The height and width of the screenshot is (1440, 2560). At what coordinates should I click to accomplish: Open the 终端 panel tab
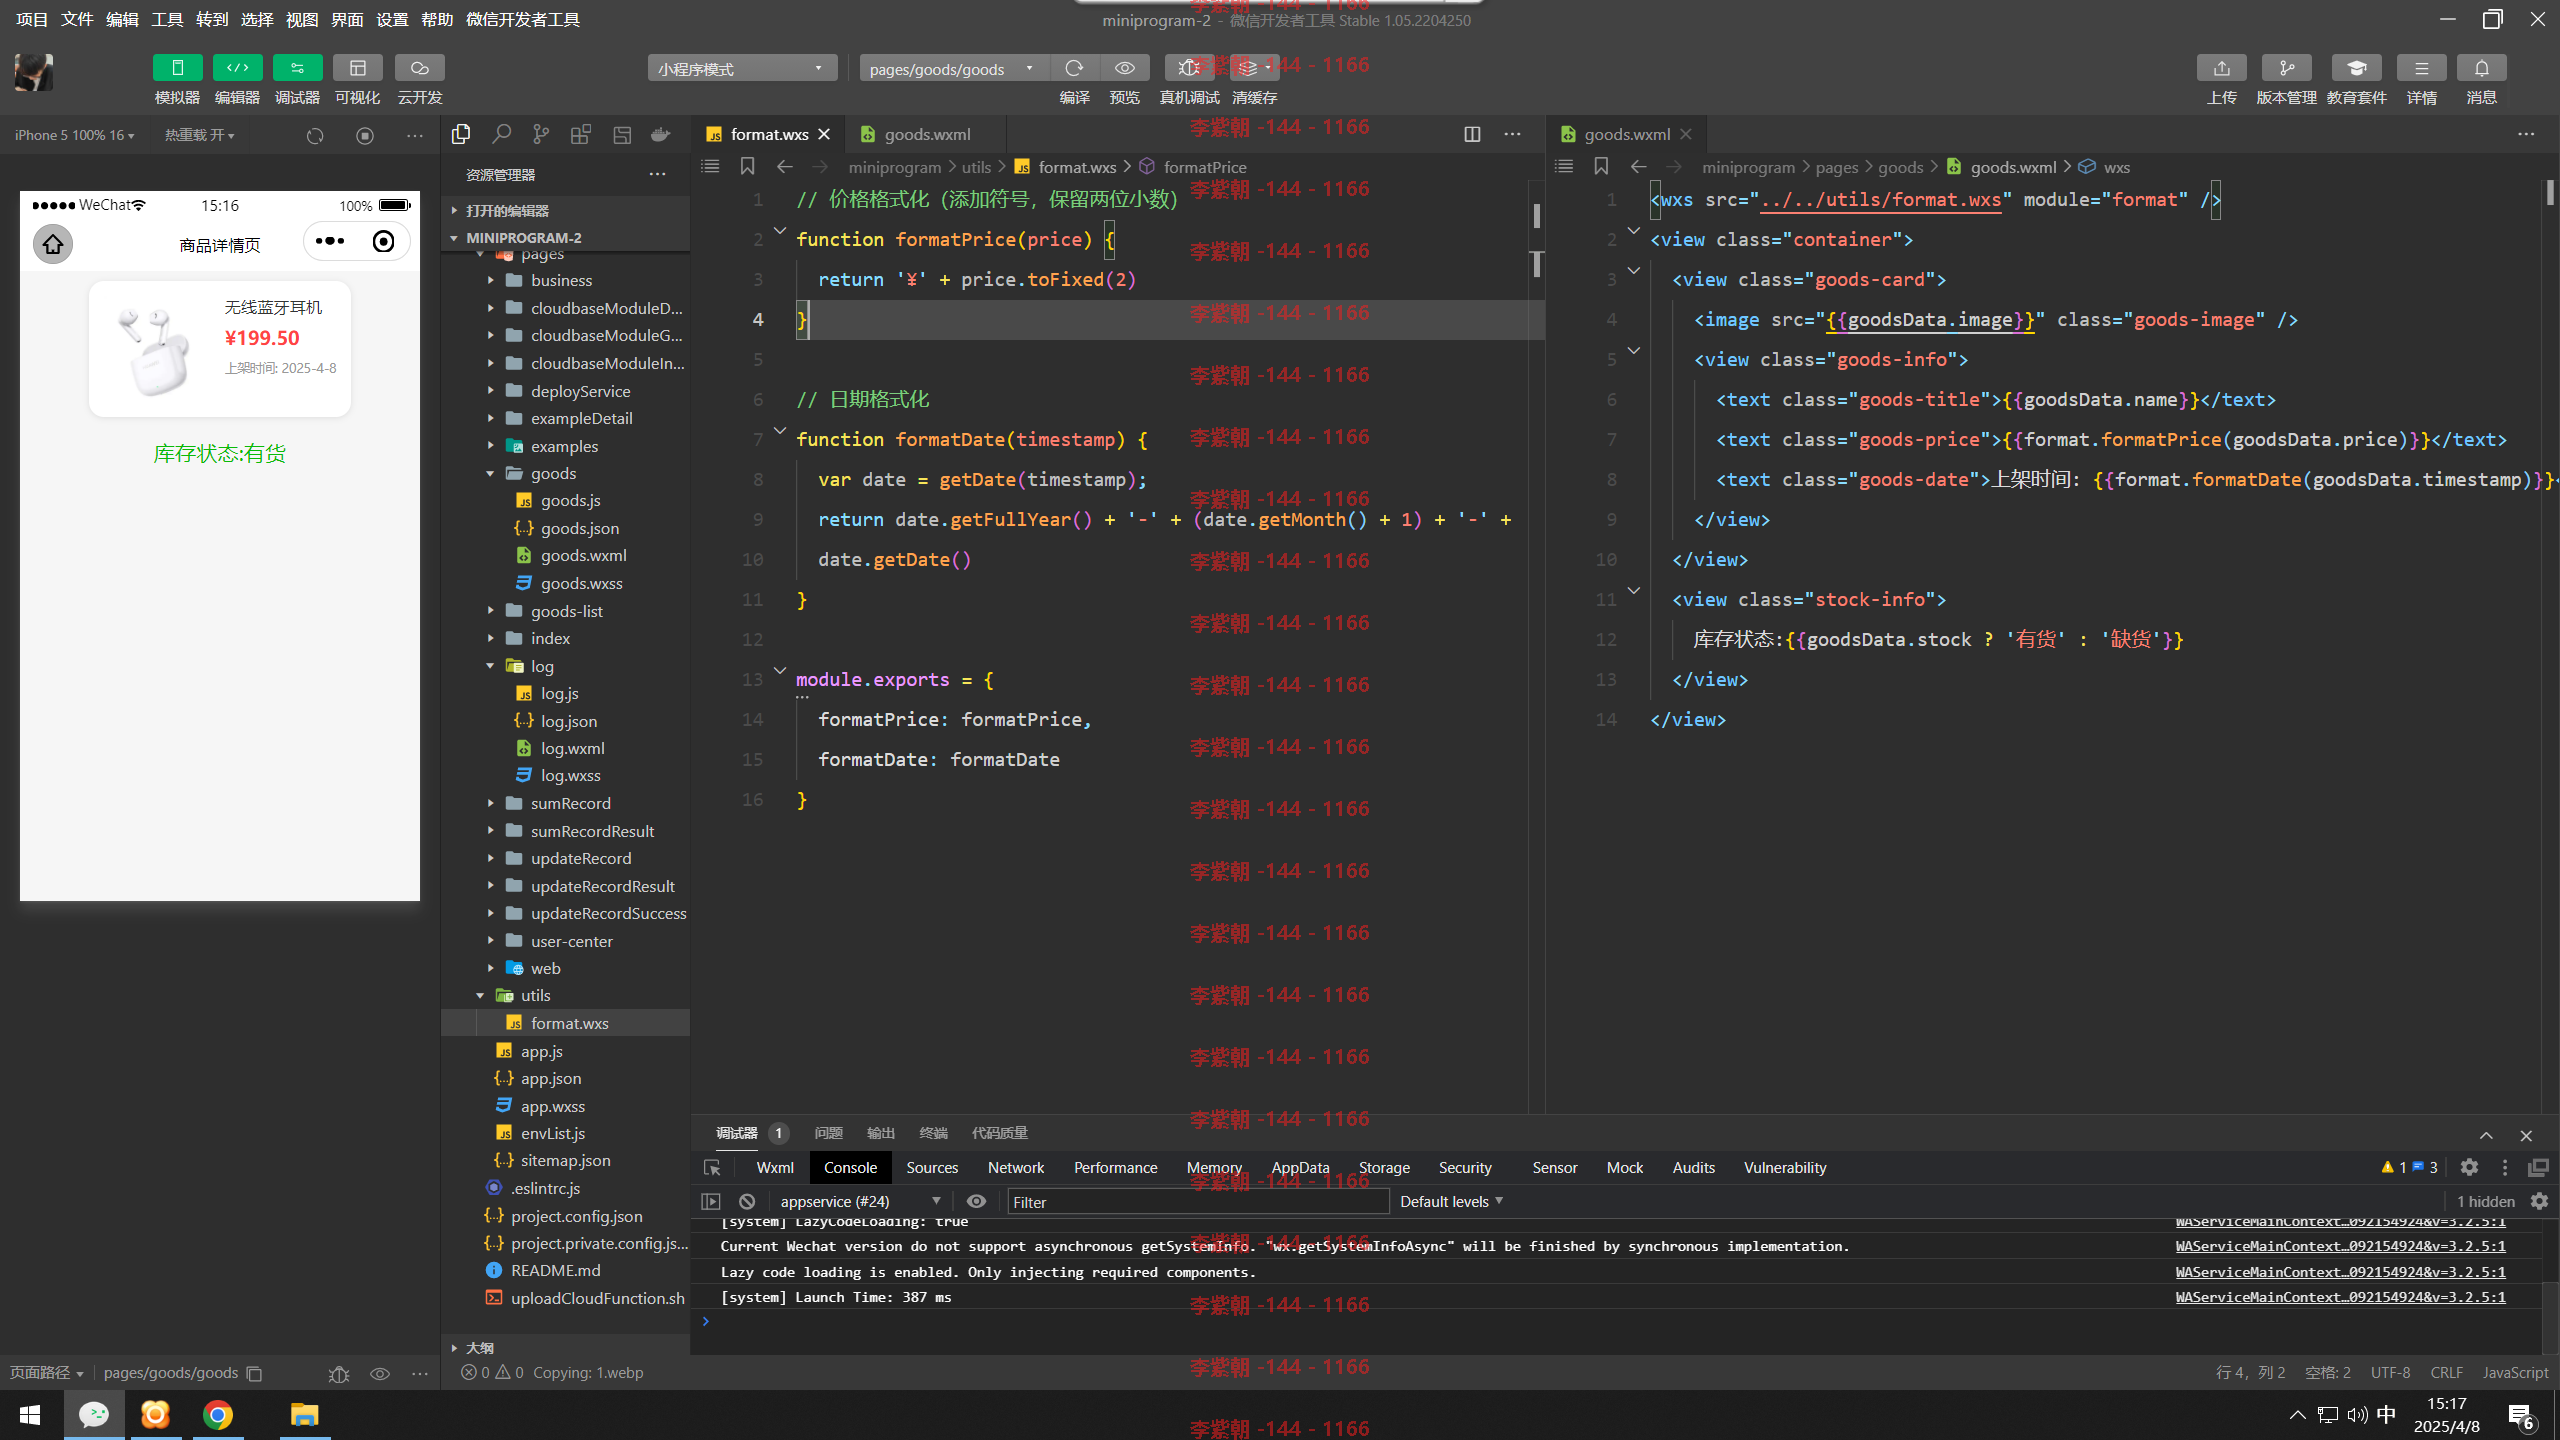point(933,1133)
